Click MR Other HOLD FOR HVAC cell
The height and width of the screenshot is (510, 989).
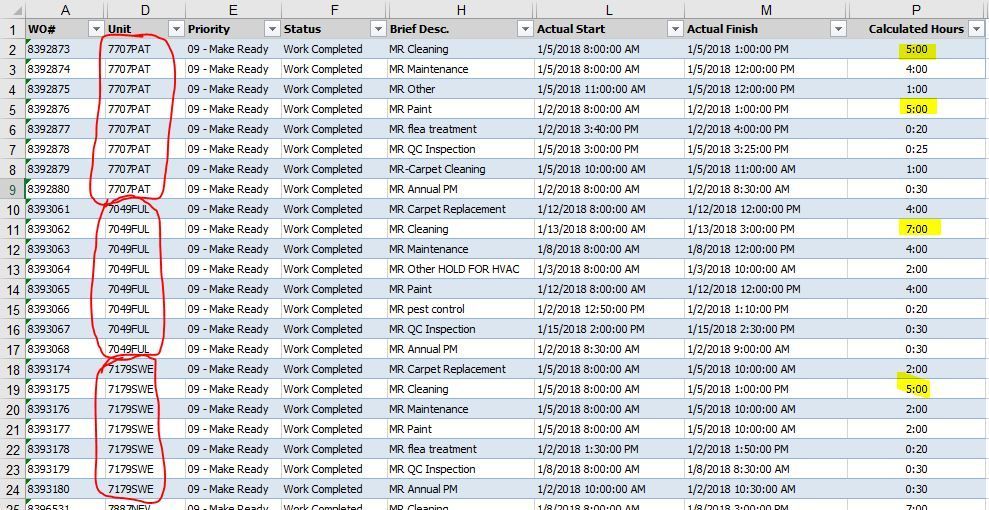[461, 269]
